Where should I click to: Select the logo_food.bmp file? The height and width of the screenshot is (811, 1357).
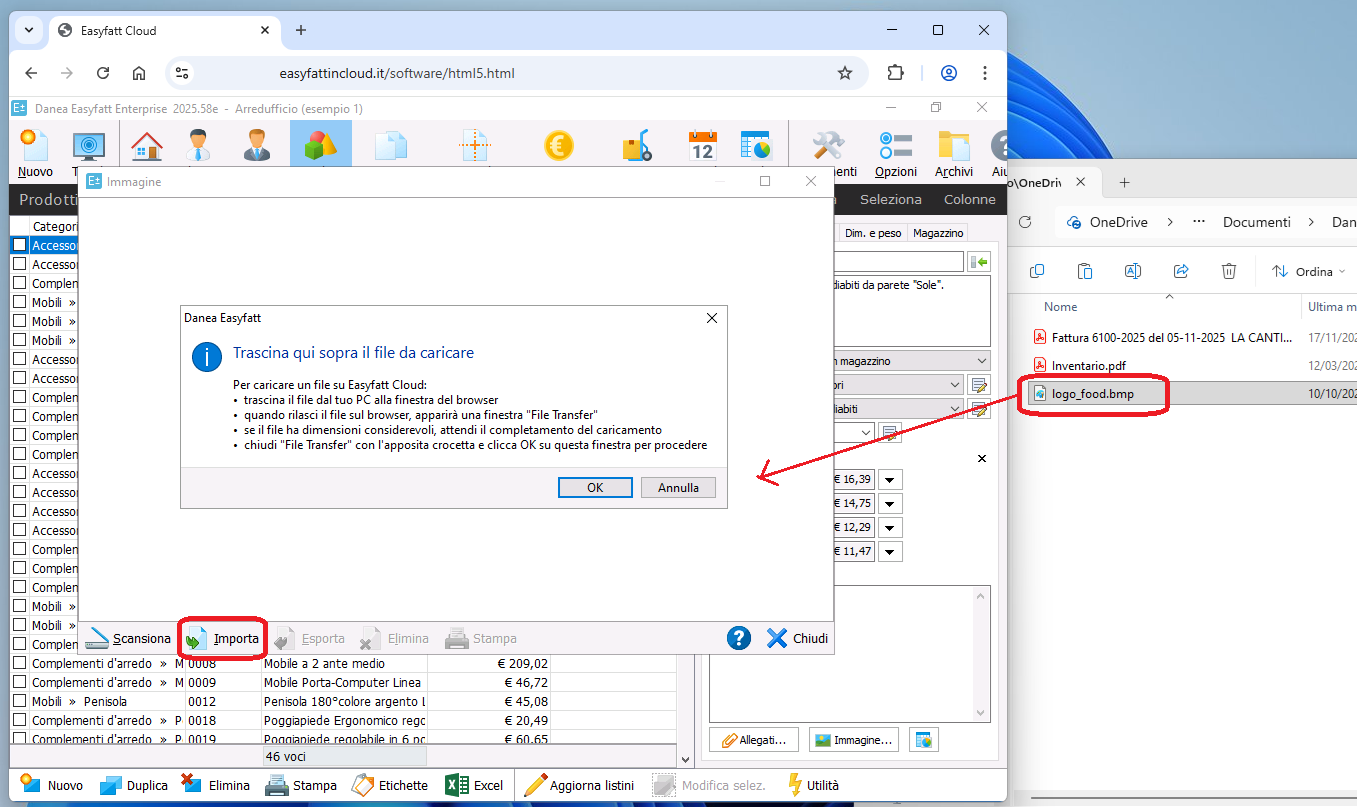(1092, 394)
